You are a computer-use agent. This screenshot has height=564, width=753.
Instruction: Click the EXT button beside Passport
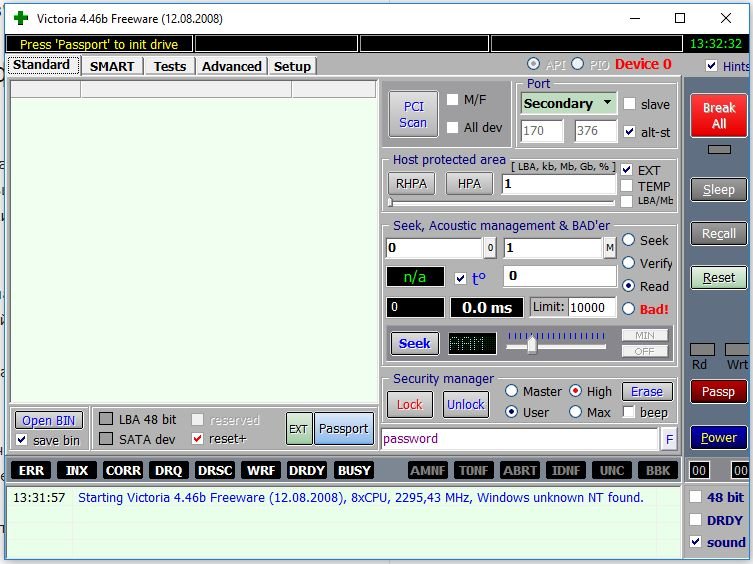(x=298, y=429)
